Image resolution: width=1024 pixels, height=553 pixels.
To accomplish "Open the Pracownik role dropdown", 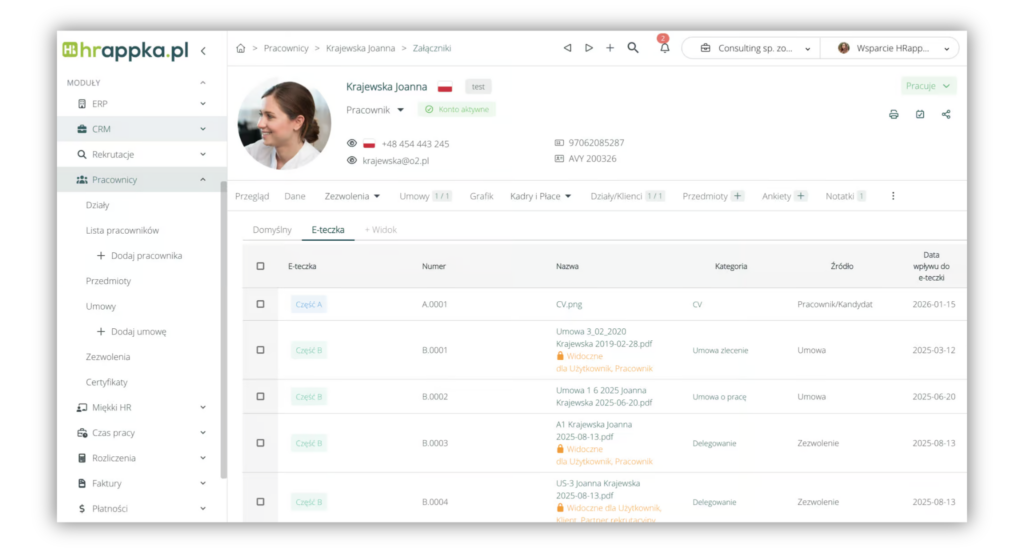I will click(375, 110).
